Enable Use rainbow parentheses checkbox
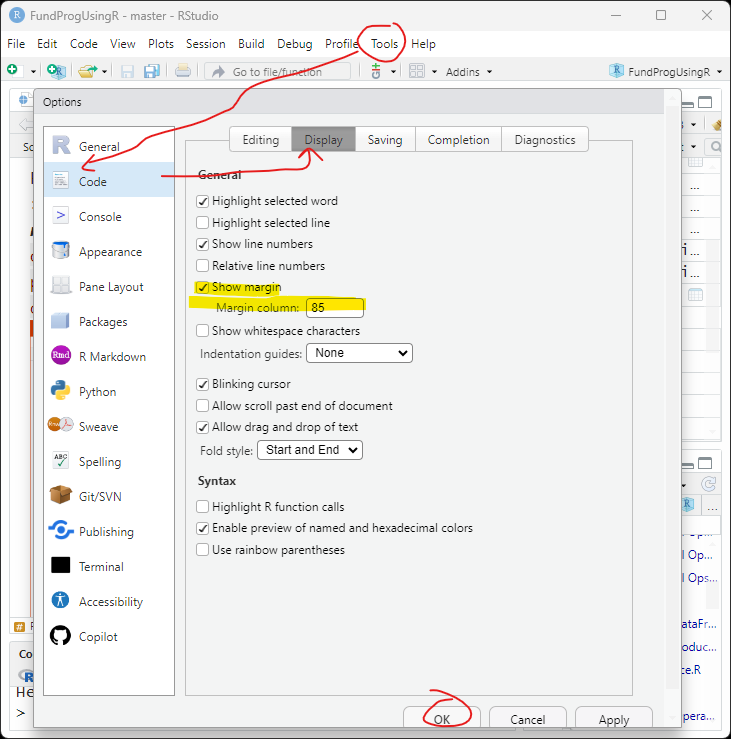Viewport: 731px width, 739px height. [203, 550]
